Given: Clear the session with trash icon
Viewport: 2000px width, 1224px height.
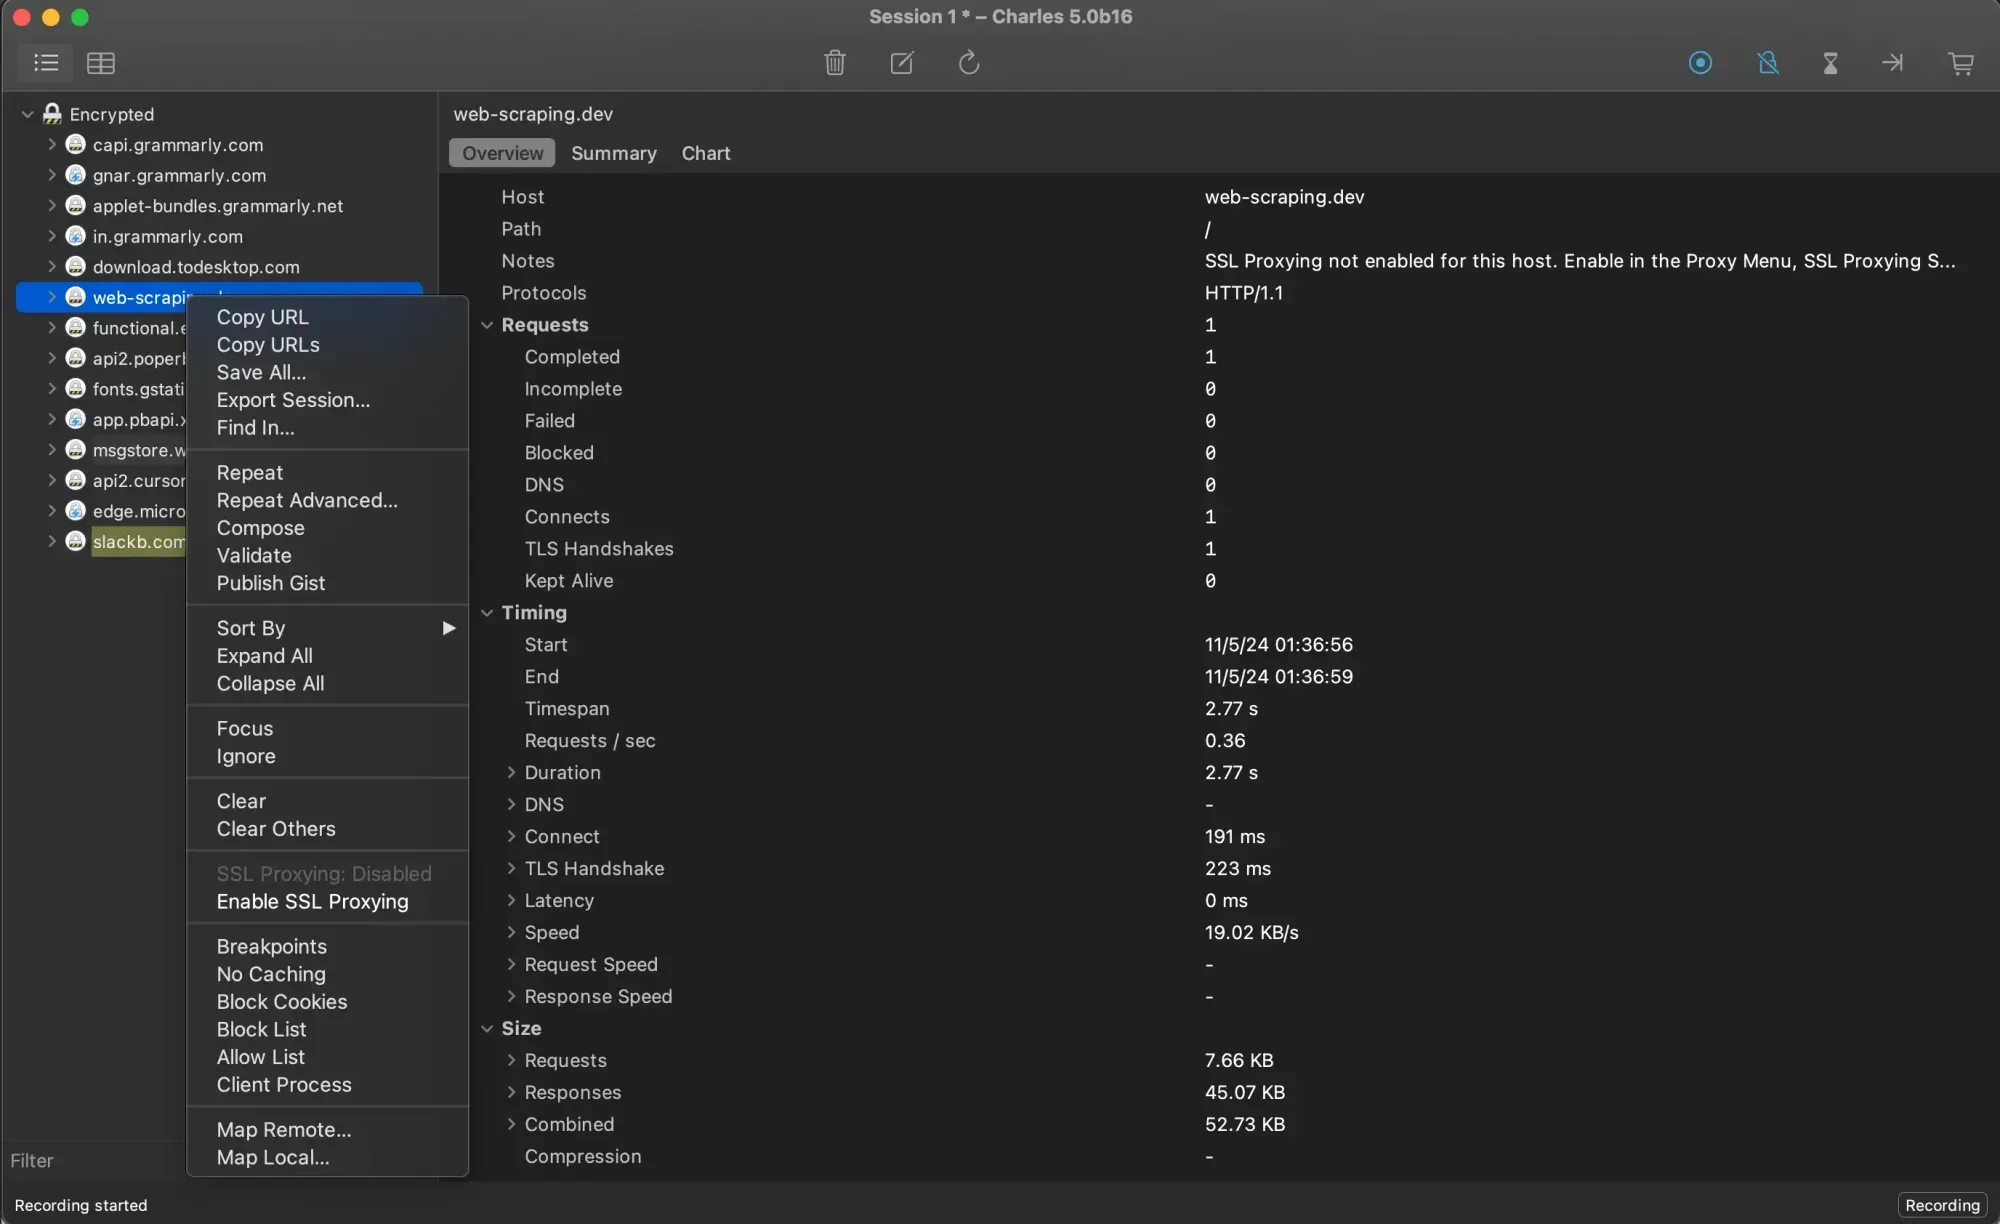Looking at the screenshot, I should click(836, 63).
